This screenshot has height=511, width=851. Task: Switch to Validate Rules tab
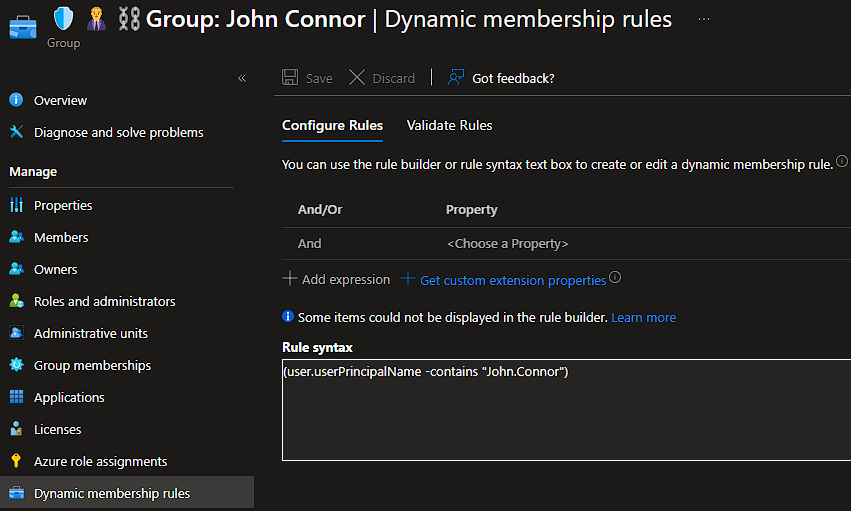click(449, 125)
